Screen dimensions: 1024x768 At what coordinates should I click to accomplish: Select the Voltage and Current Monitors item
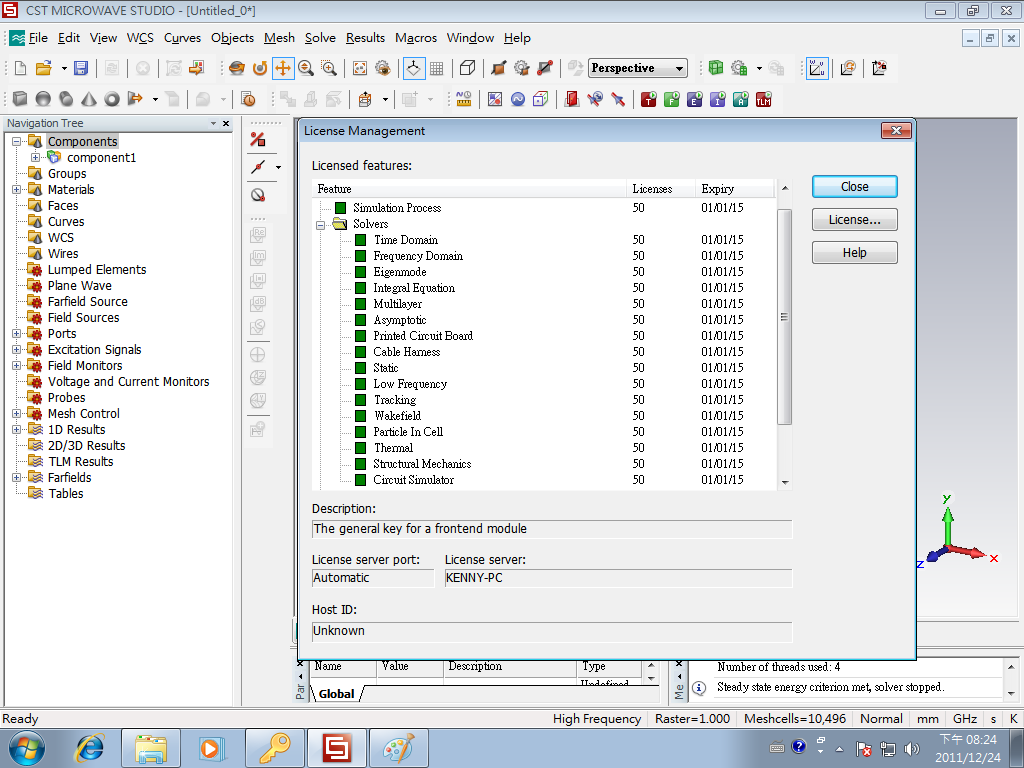(129, 381)
